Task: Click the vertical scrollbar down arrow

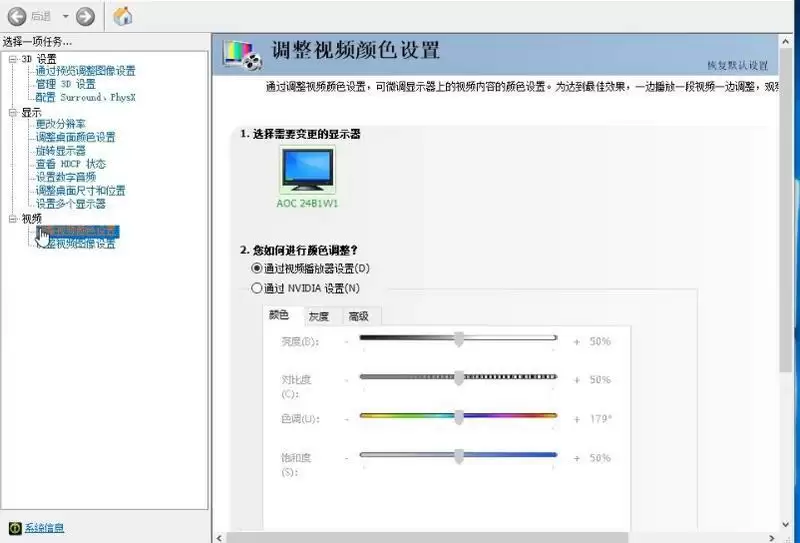Action: (785, 524)
